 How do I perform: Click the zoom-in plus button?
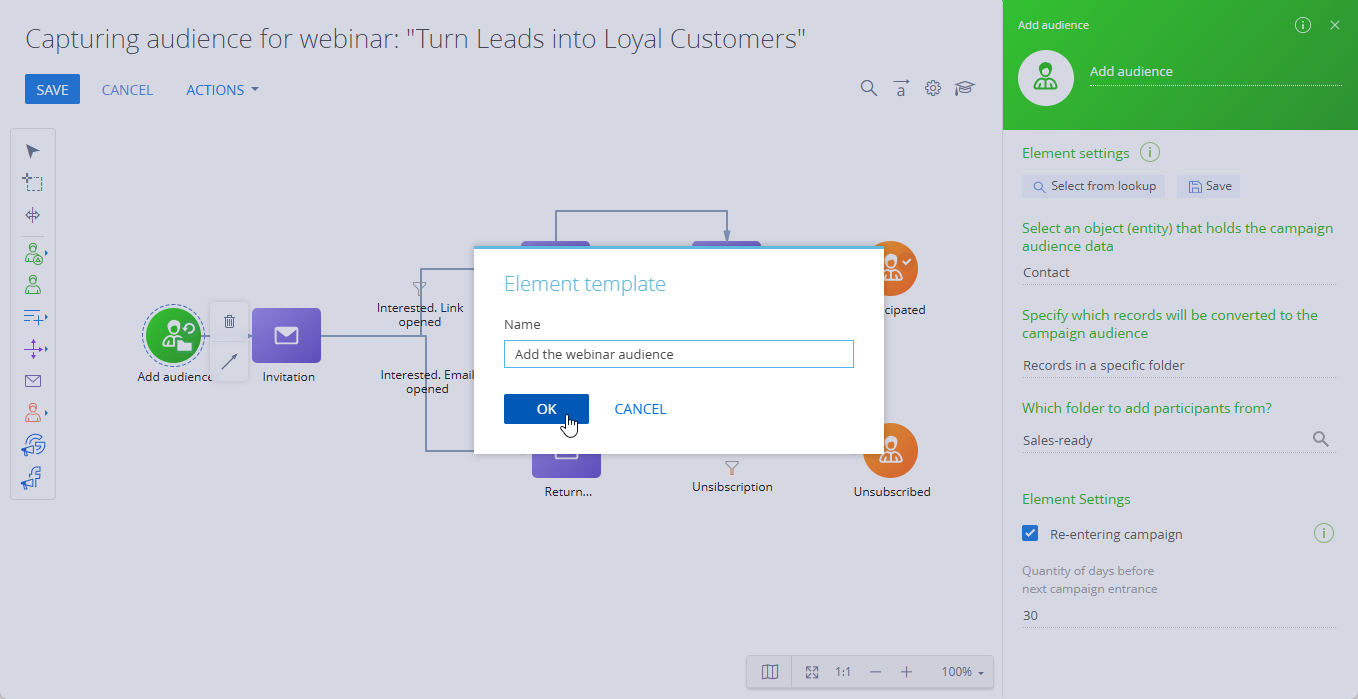[x=906, y=672]
